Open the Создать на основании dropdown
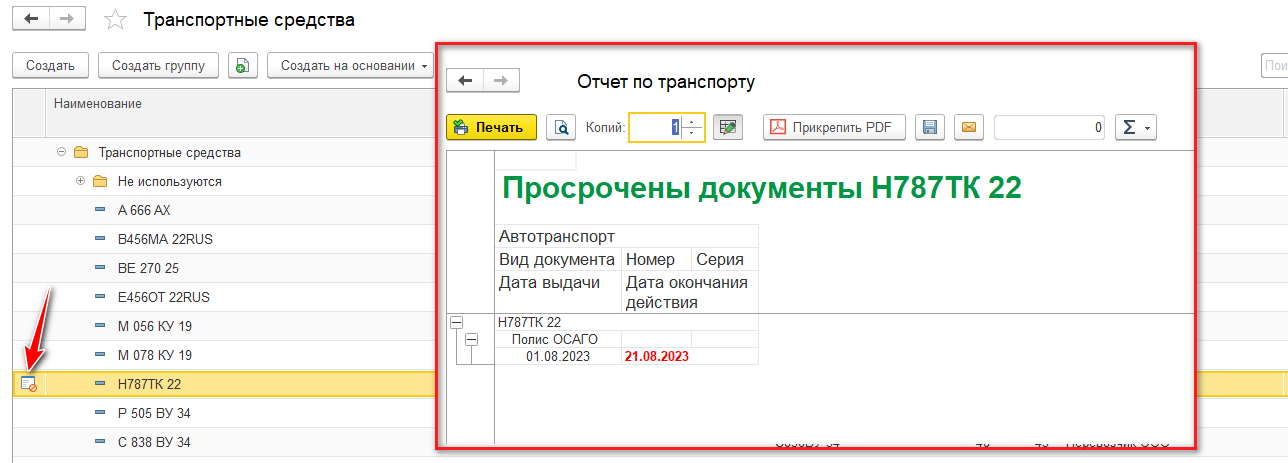The width and height of the screenshot is (1288, 463). [350, 66]
